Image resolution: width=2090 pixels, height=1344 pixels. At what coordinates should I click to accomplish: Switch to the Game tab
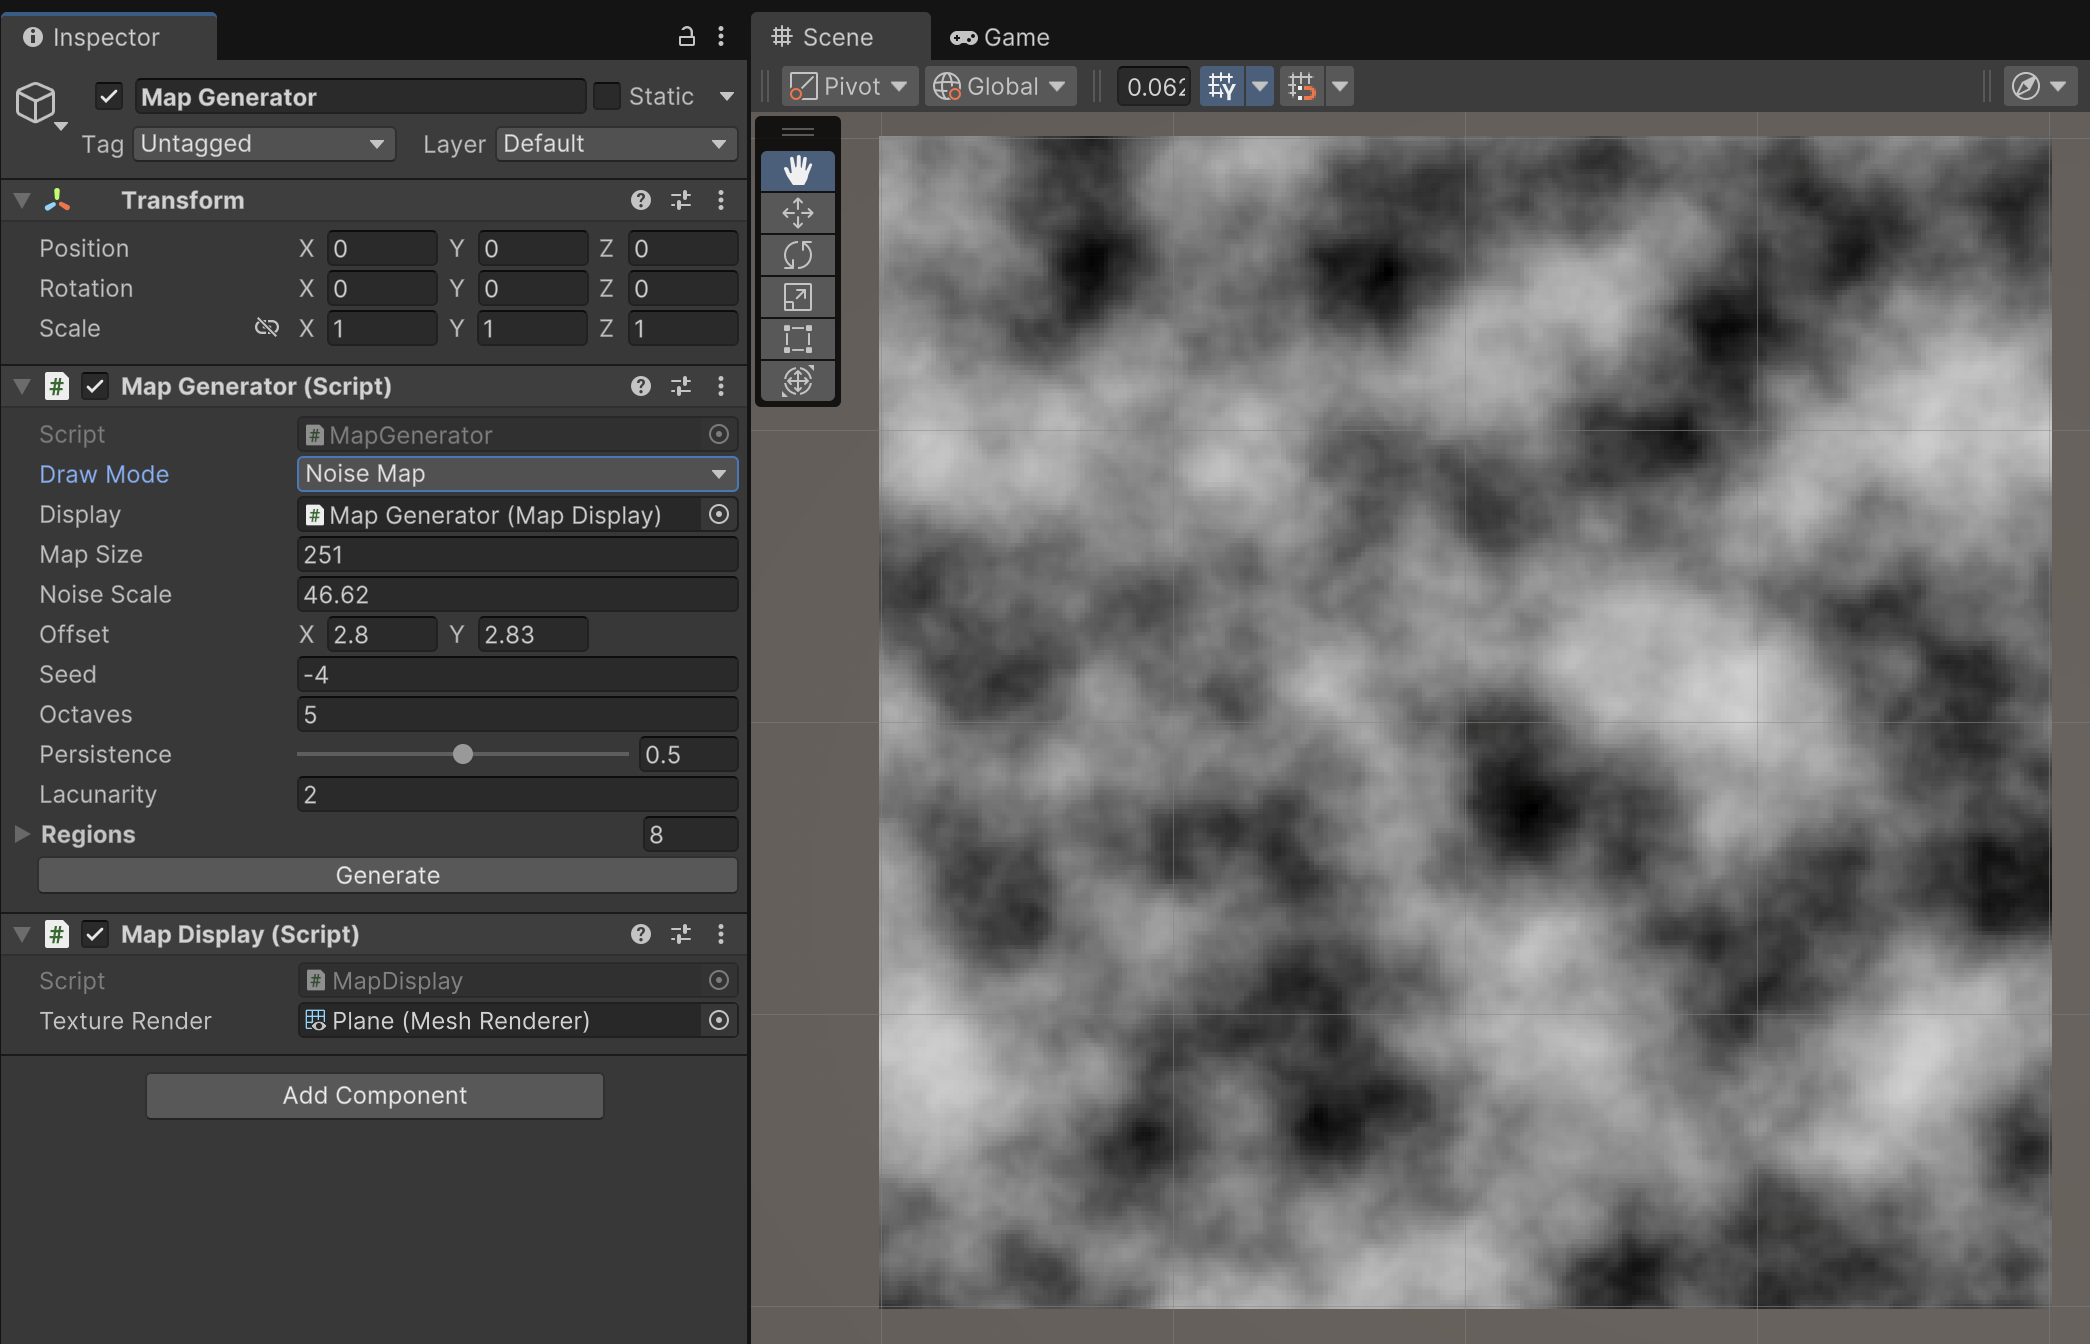tap(999, 37)
